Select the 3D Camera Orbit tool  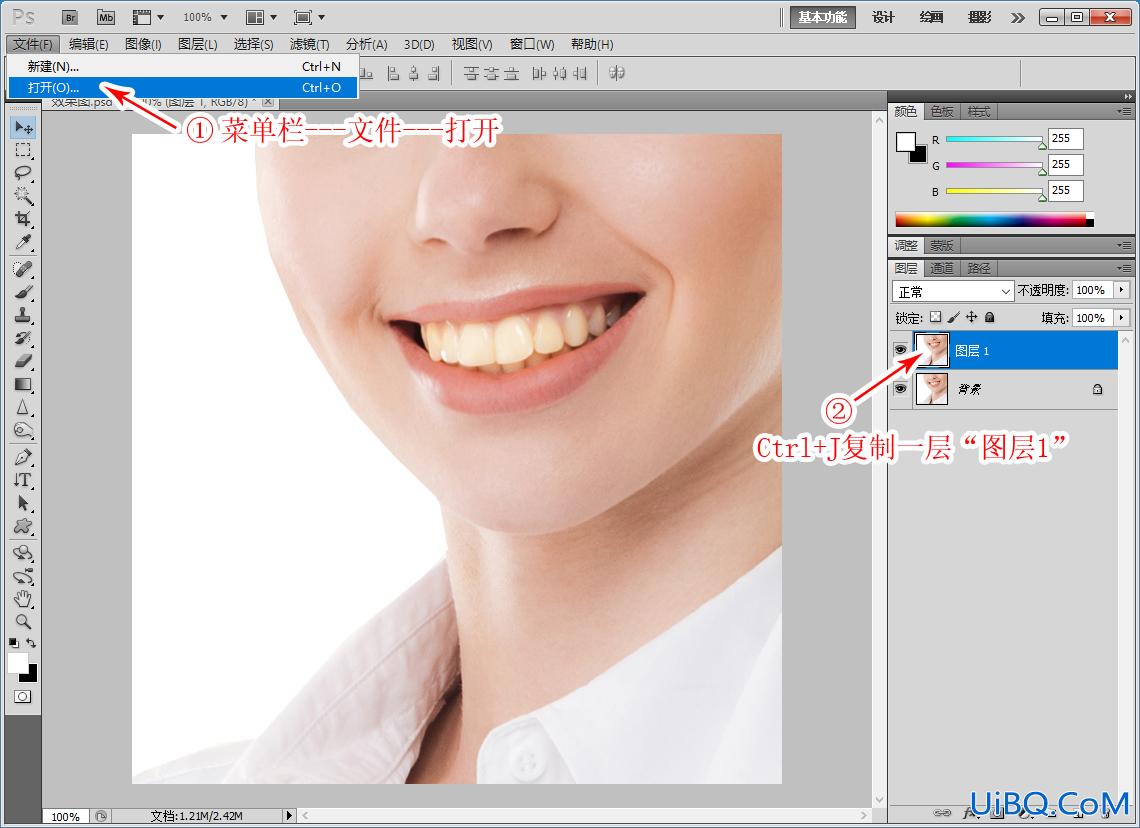click(23, 576)
